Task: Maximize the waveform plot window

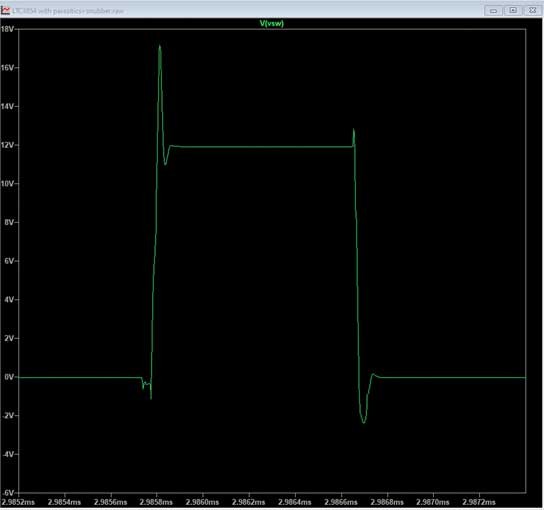Action: (513, 10)
